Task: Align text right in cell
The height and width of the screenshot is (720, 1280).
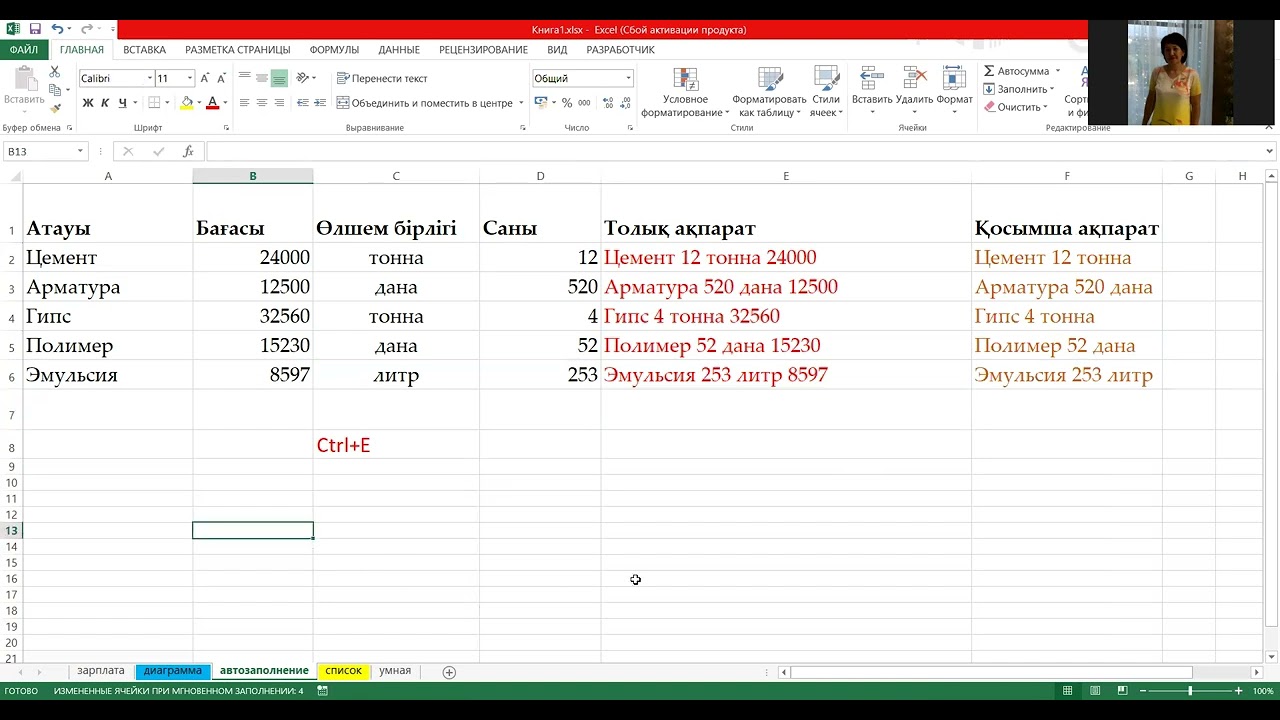Action: pos(279,103)
